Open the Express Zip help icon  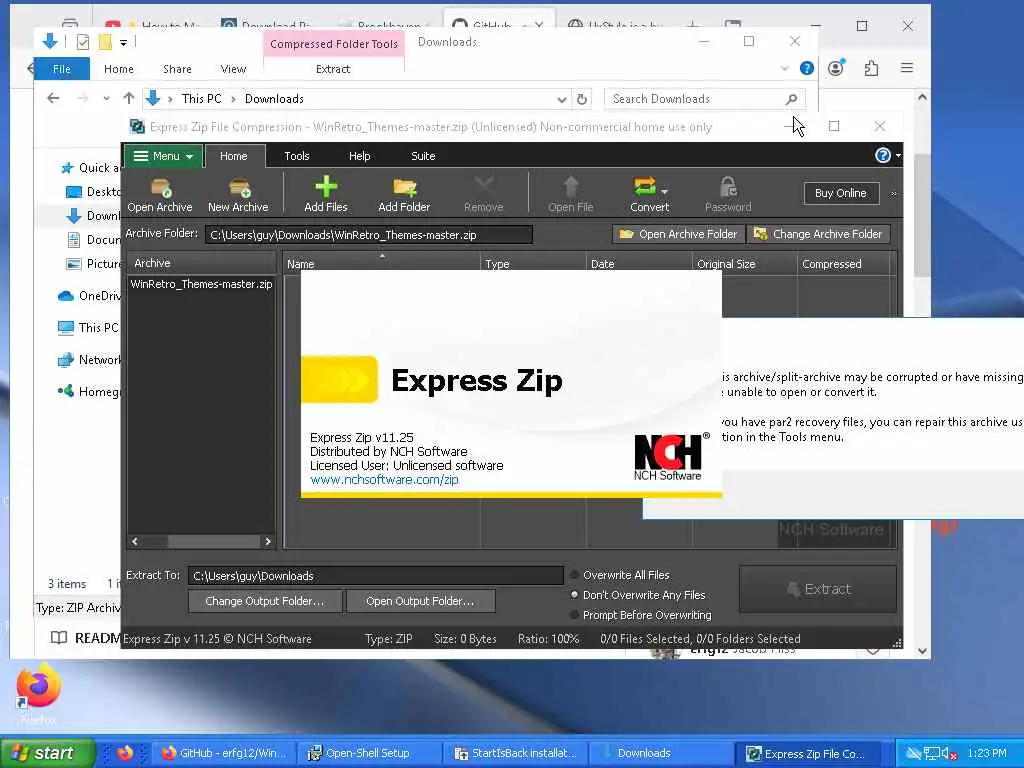coord(882,155)
